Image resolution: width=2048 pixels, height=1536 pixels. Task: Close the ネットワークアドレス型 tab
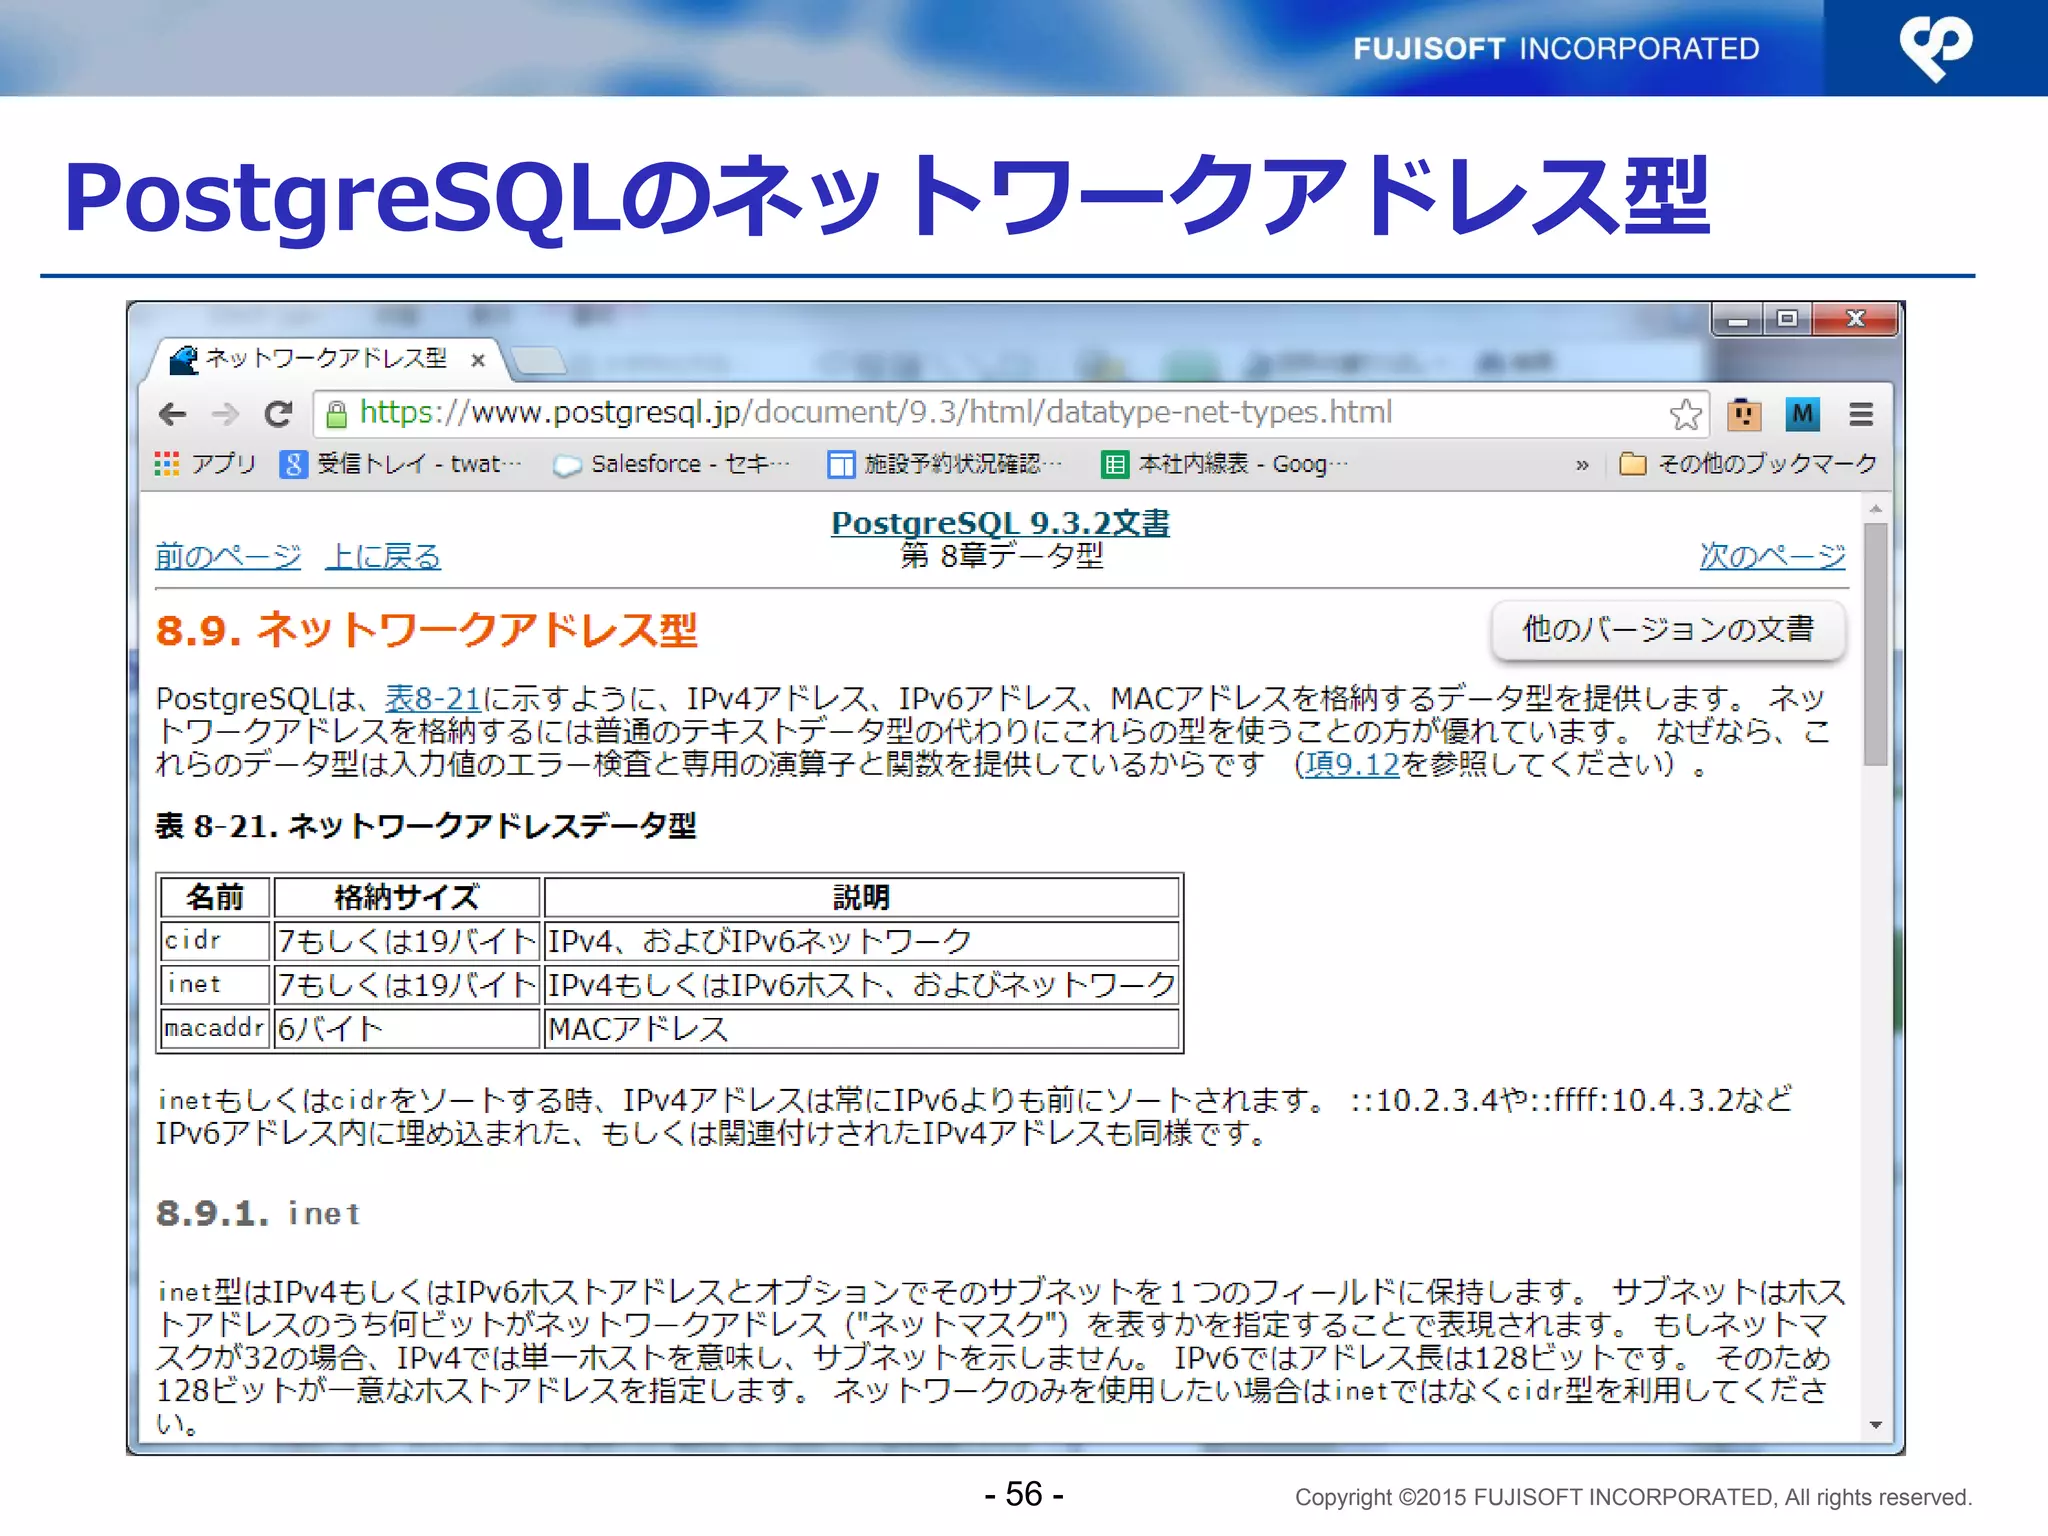(478, 360)
